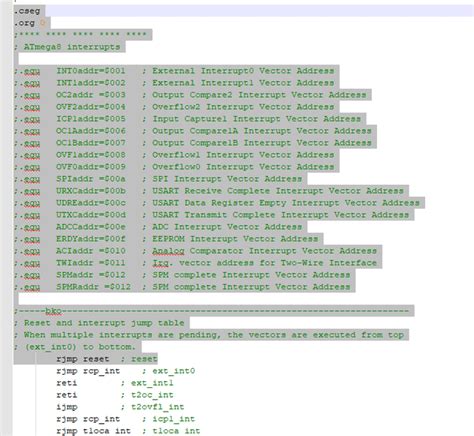
Task: Click the 'EEPROM Interrupt Vector Address' comment
Action: 235,239
